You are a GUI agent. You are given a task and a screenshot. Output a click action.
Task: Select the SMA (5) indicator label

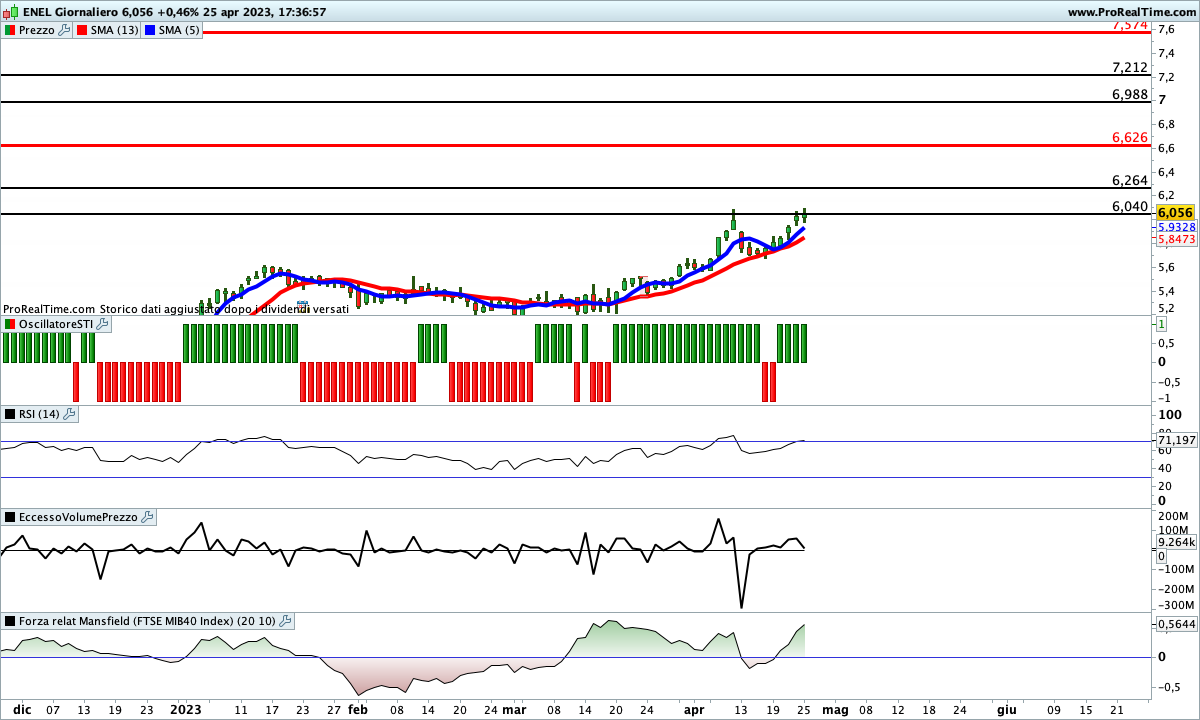180,30
